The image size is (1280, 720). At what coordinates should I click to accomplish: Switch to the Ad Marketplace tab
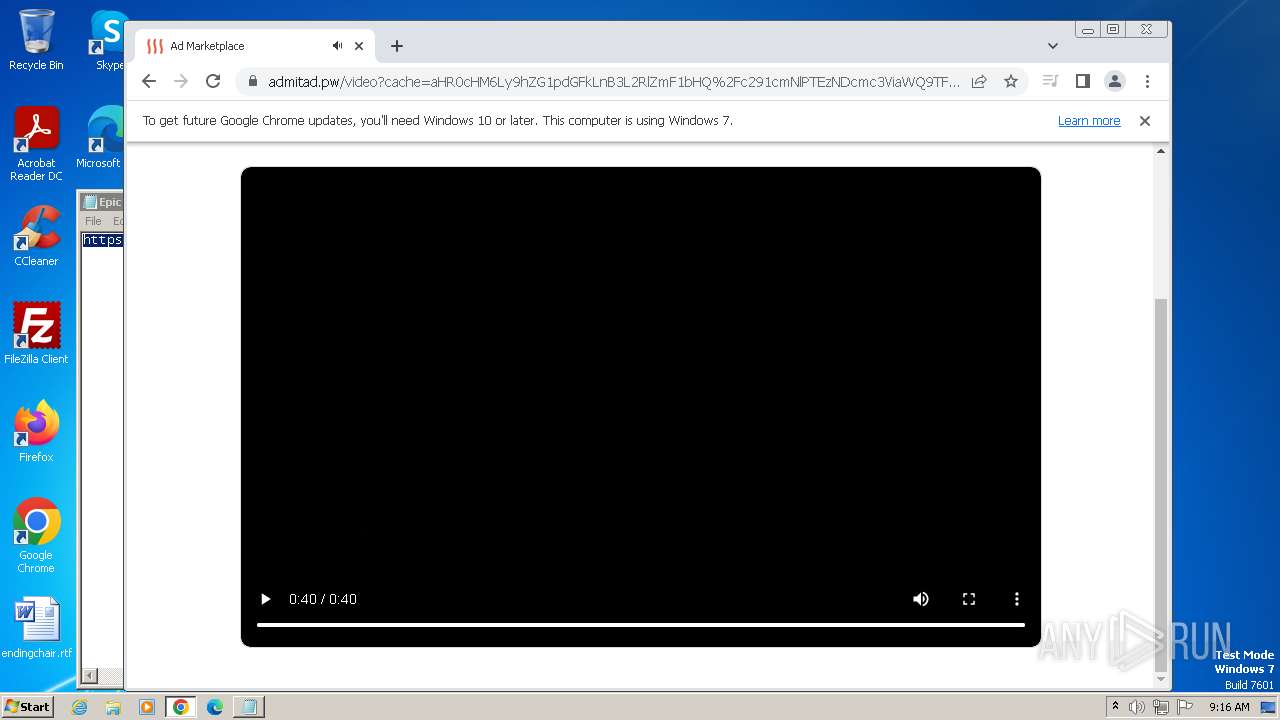tap(255, 46)
